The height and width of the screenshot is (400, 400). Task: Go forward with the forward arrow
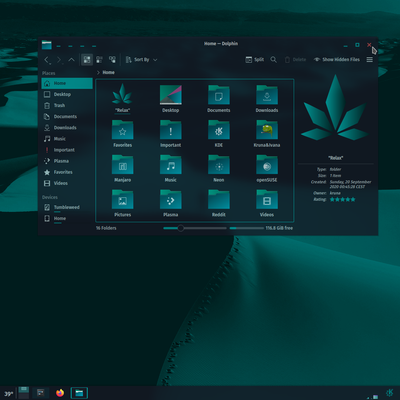(x=59, y=60)
